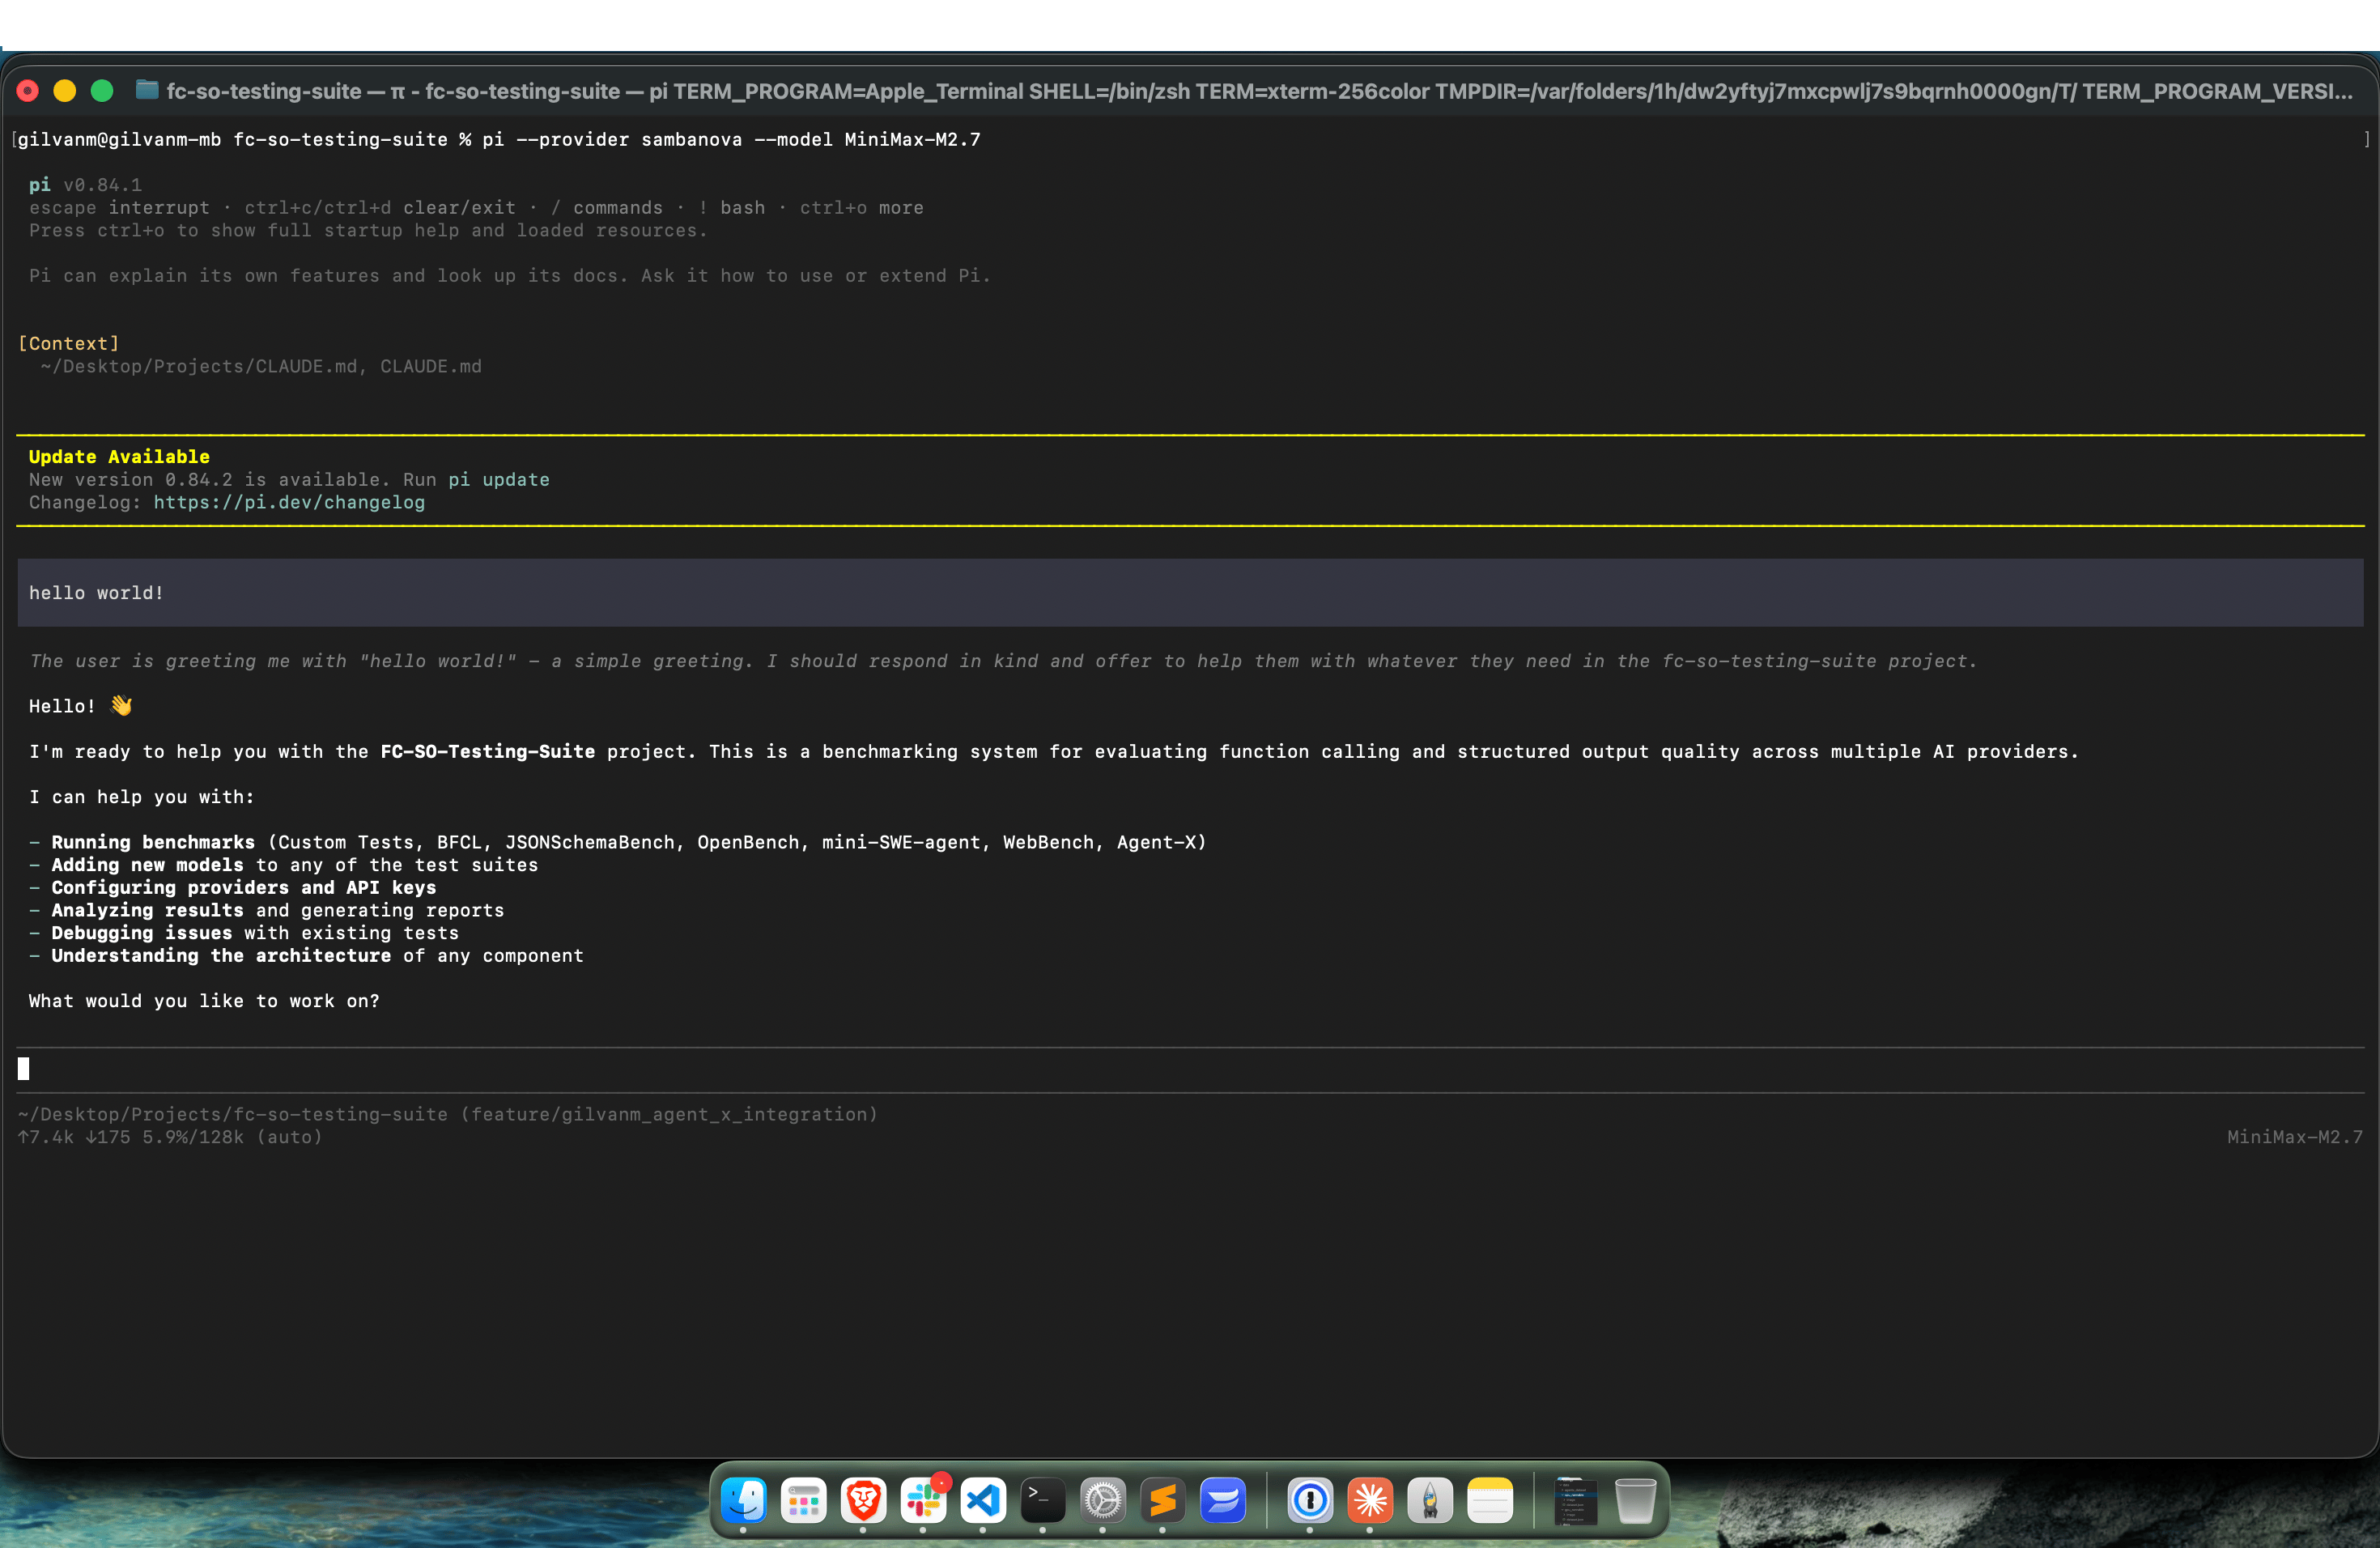Click the window title text in title bar
2380x1548 pixels.
[1259, 91]
